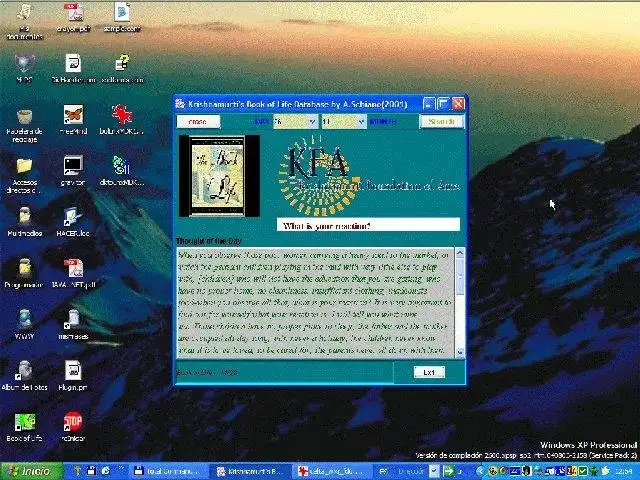Click the text scrollbar up arrow
Screen dimensions: 640x480
click(x=460, y=253)
